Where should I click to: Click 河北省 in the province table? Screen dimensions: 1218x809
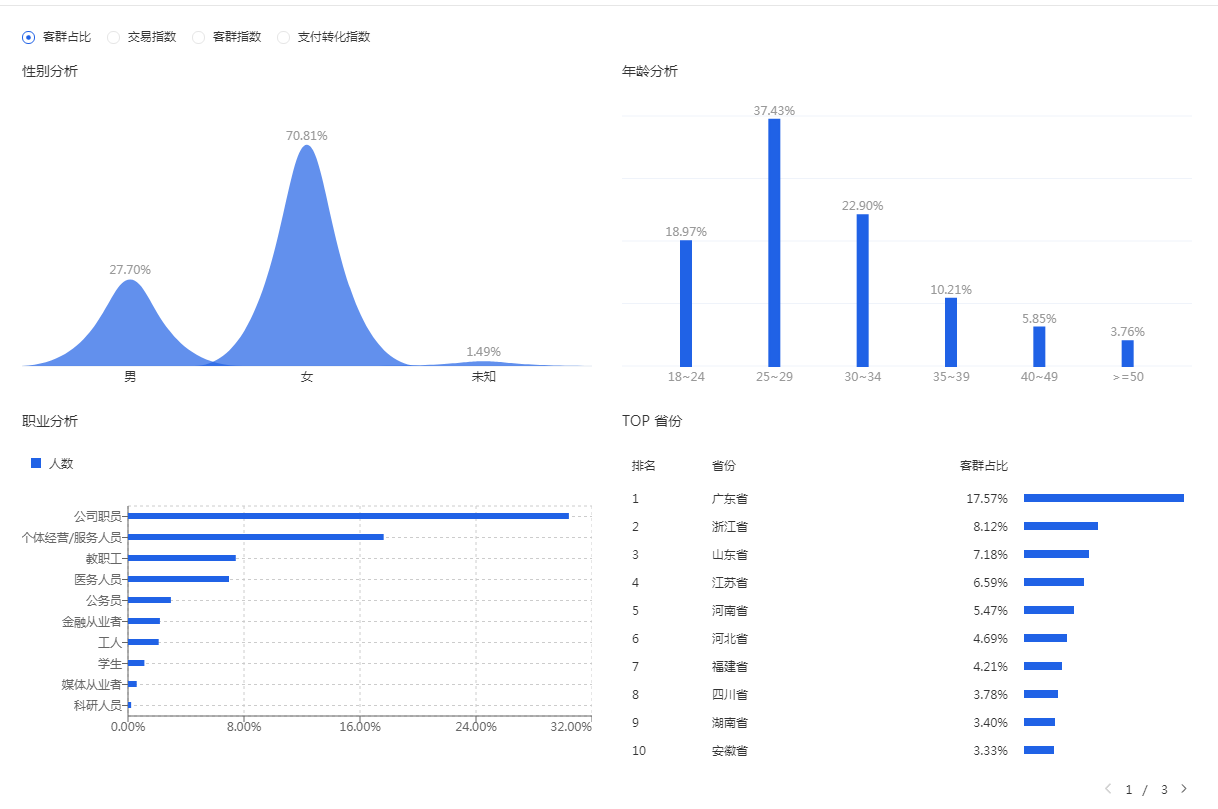pyautogui.click(x=730, y=638)
